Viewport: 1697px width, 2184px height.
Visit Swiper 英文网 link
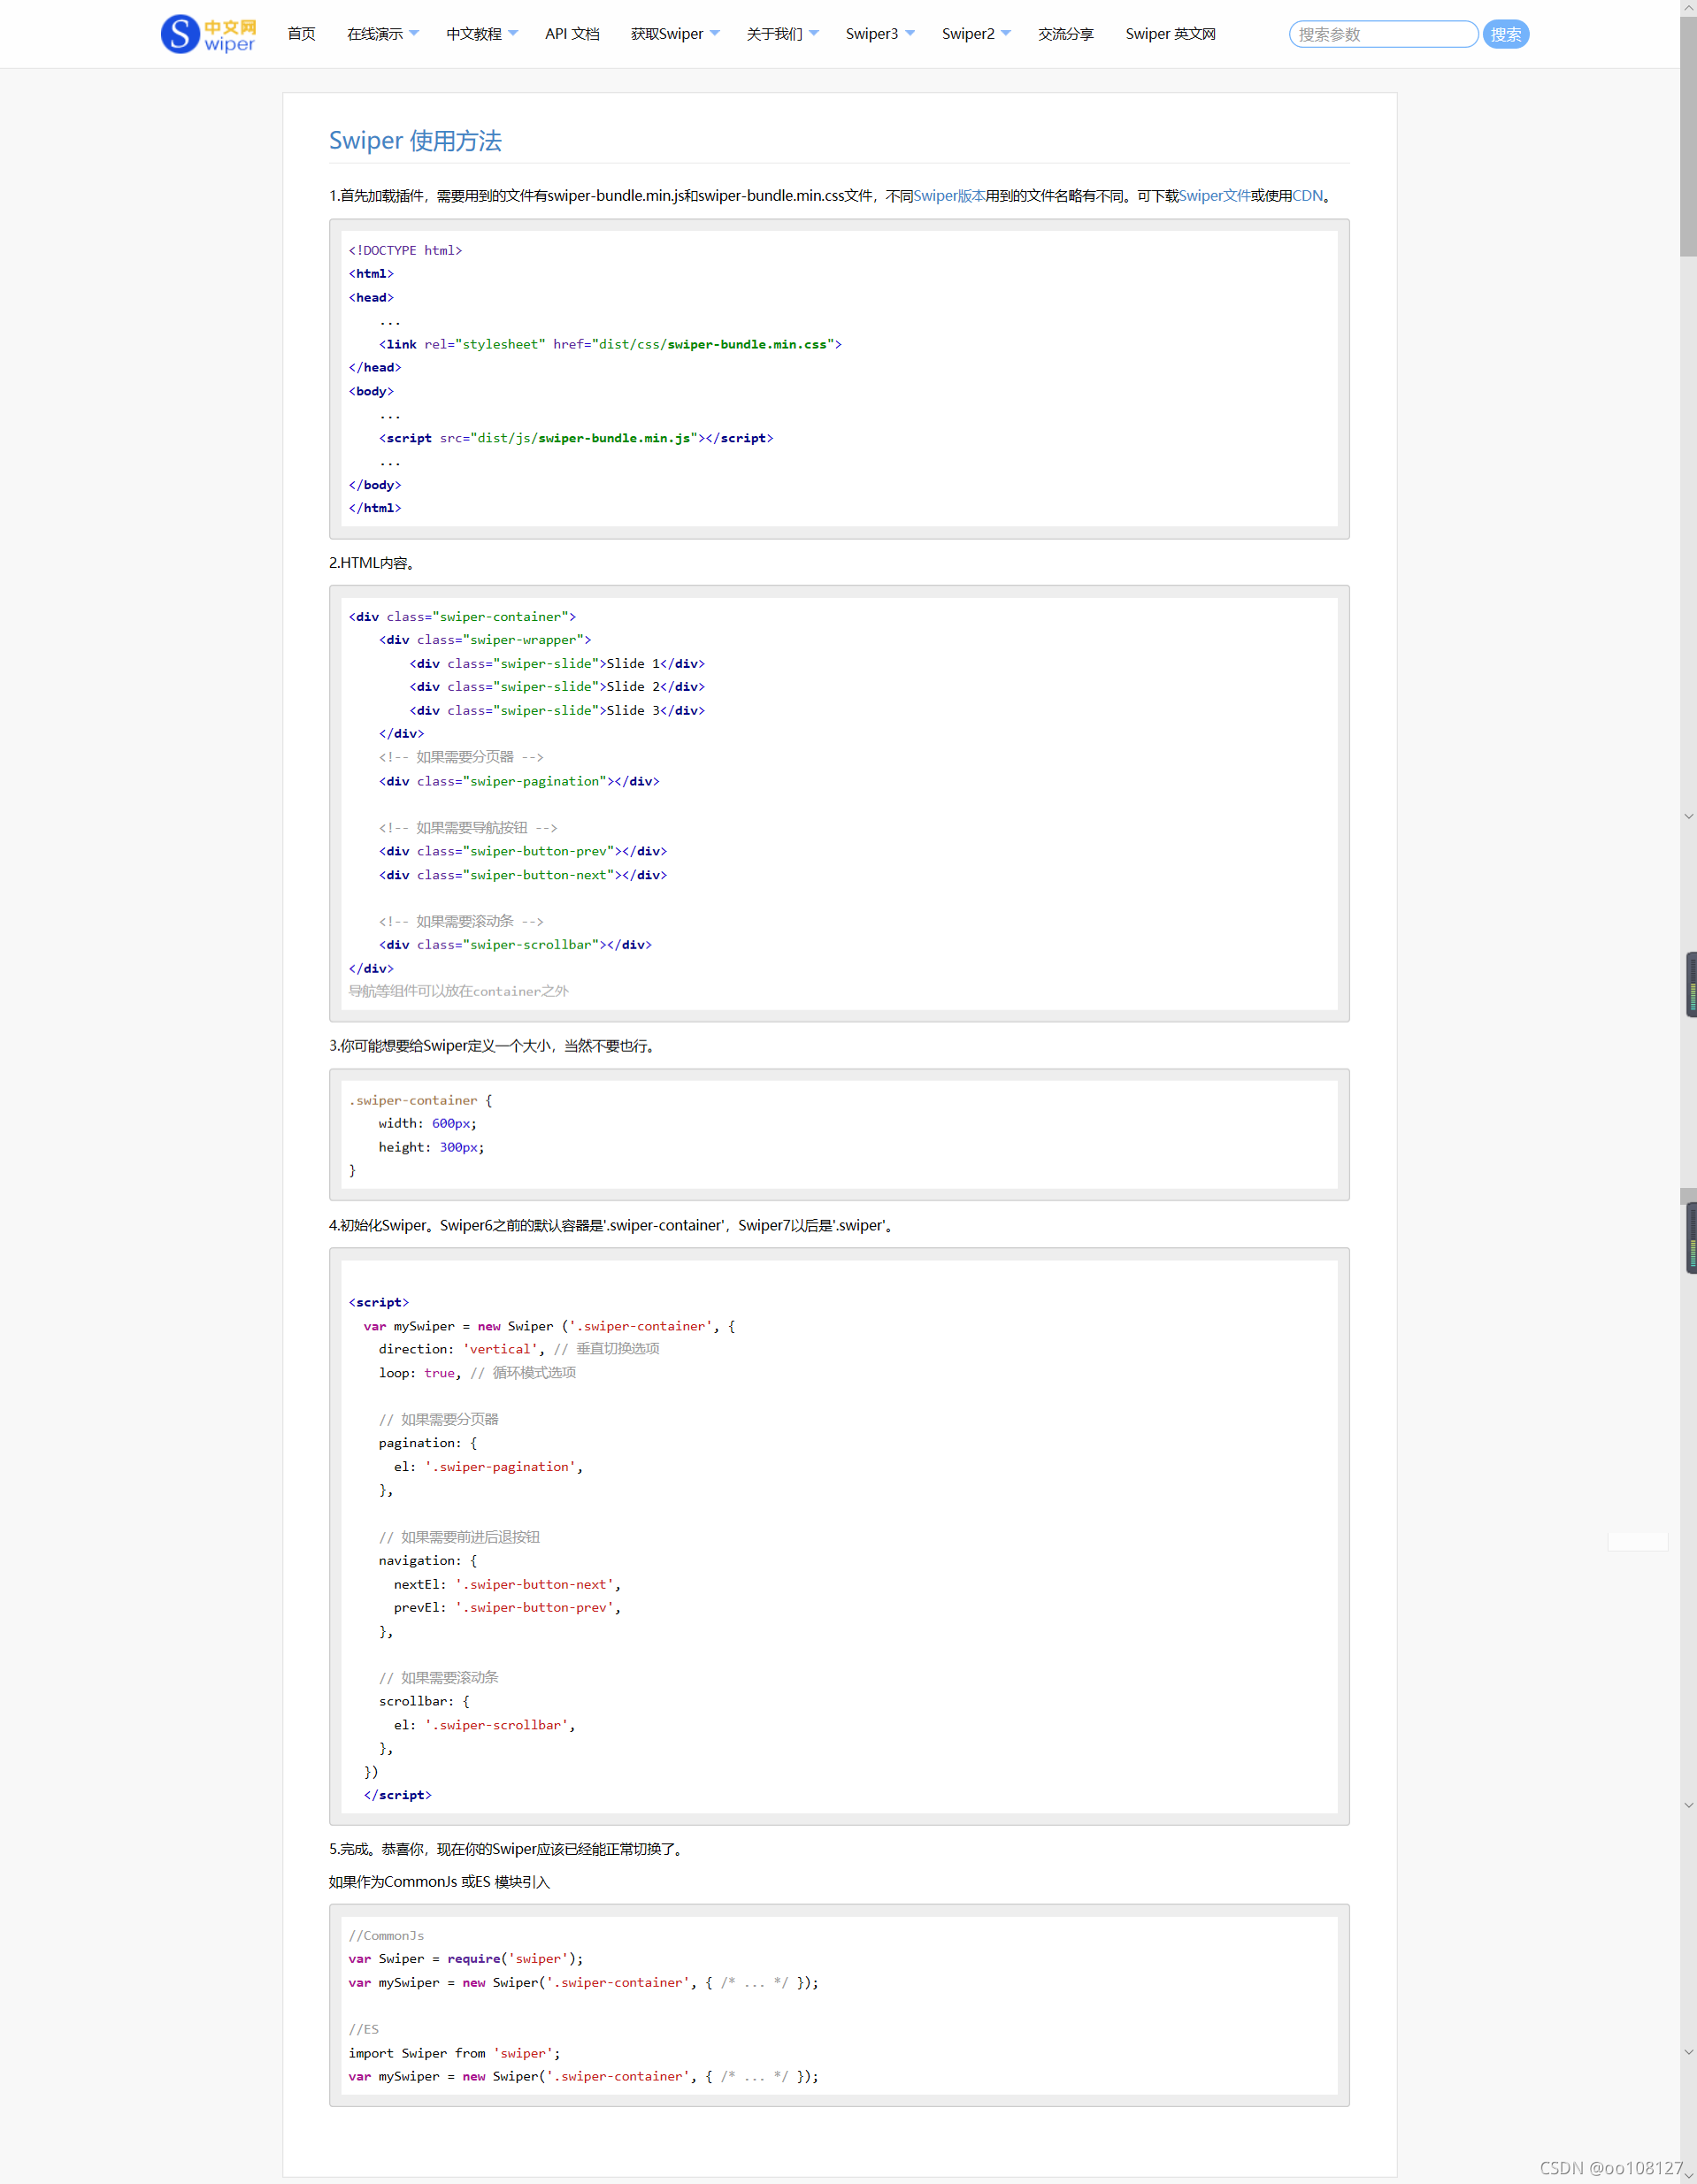[x=1170, y=34]
